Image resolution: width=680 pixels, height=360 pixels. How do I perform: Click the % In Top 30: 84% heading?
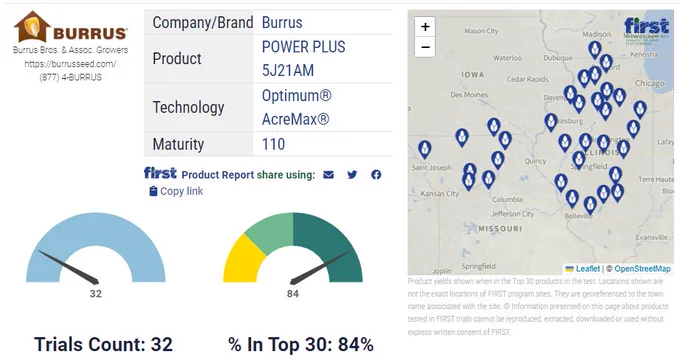[x=301, y=344]
